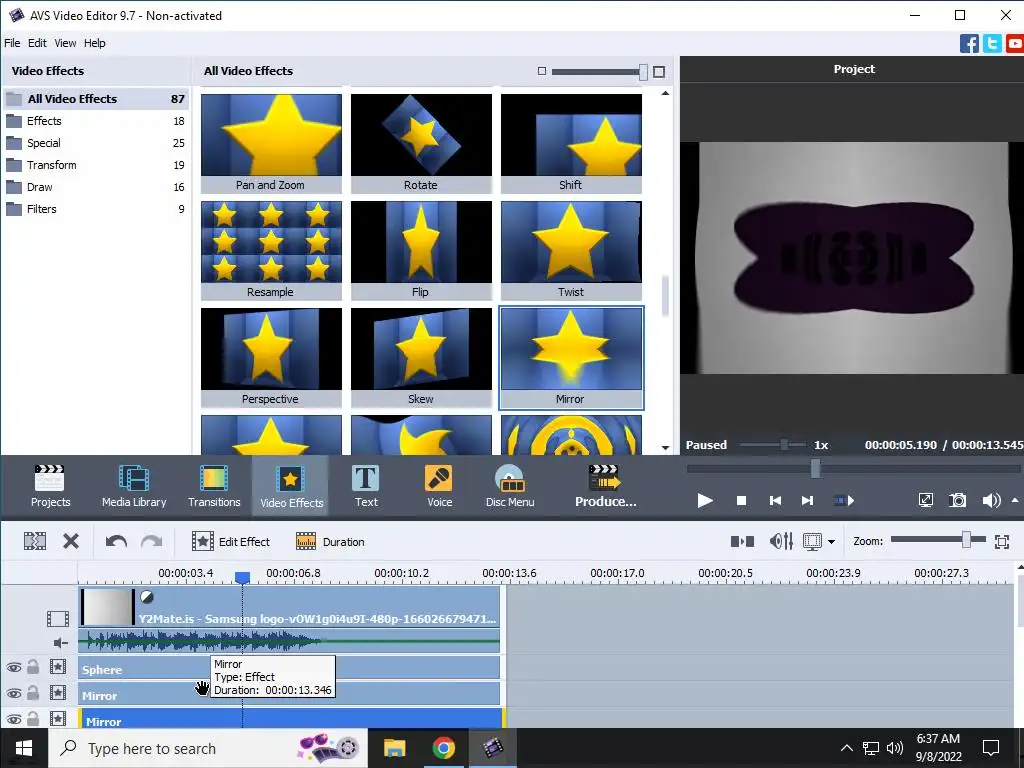Expand the volume control arrow

[x=1014, y=500]
